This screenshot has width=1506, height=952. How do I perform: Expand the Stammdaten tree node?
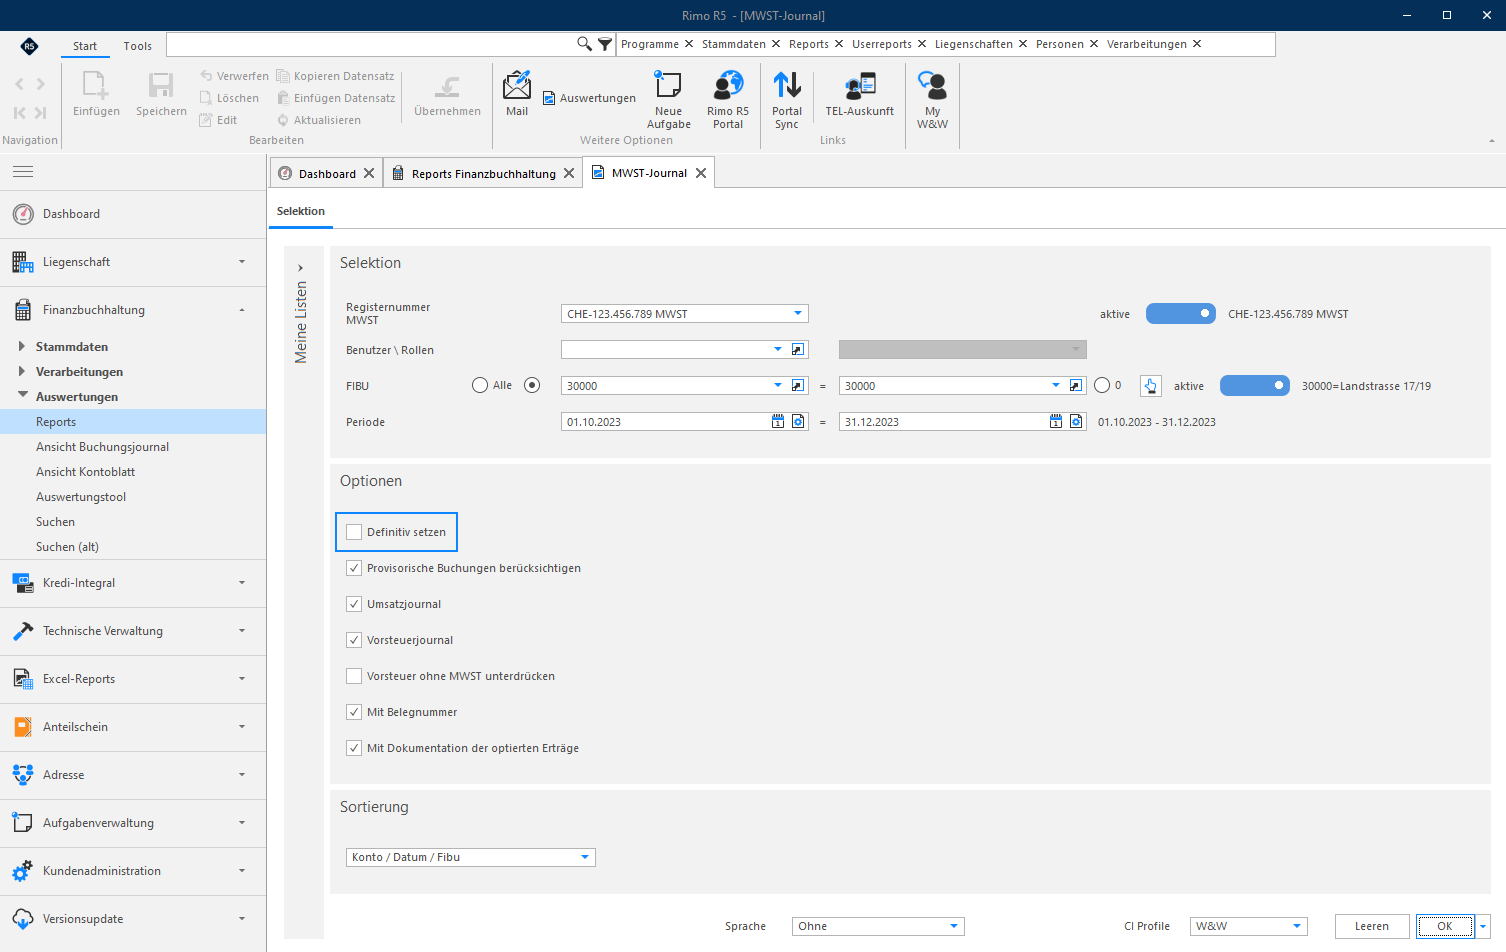tap(22, 346)
